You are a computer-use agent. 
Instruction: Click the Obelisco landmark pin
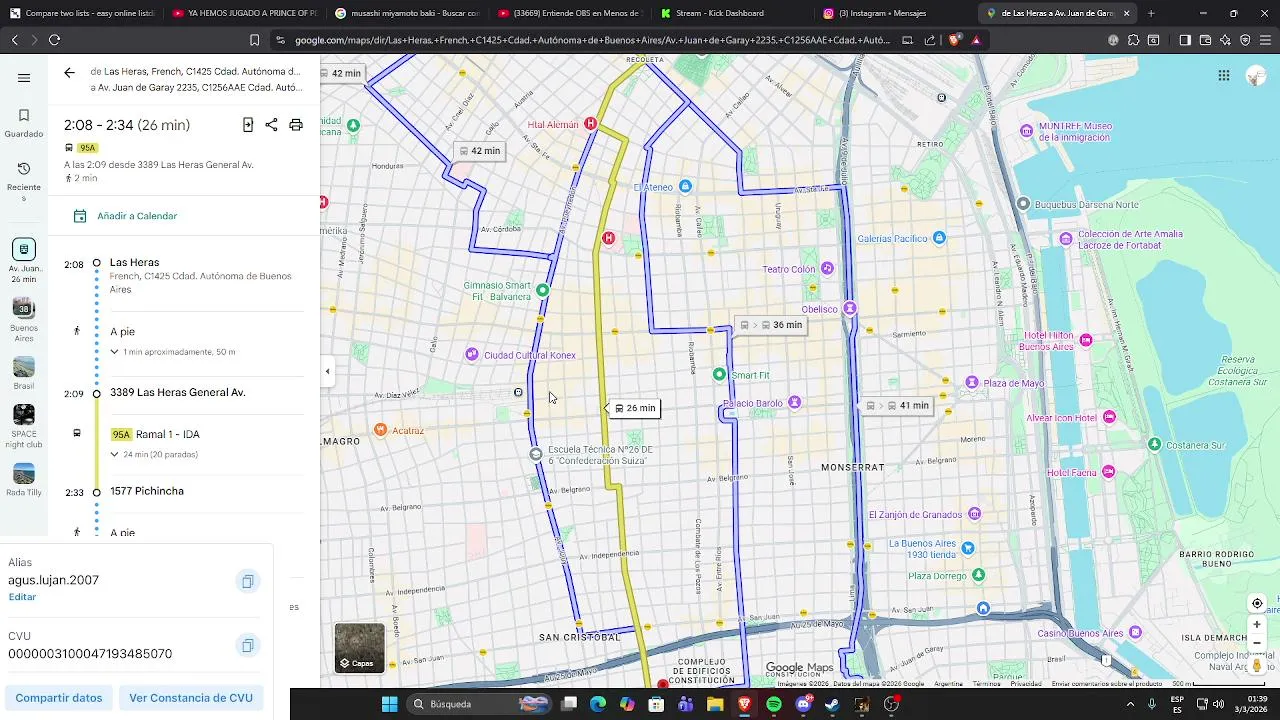[x=850, y=308]
